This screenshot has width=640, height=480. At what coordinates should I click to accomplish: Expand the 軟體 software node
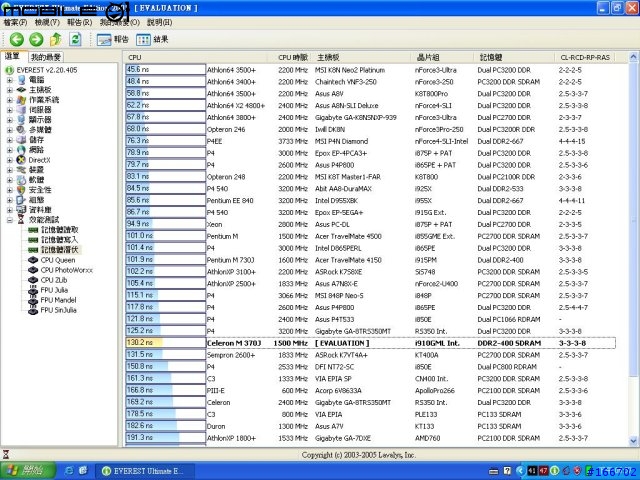(x=9, y=180)
